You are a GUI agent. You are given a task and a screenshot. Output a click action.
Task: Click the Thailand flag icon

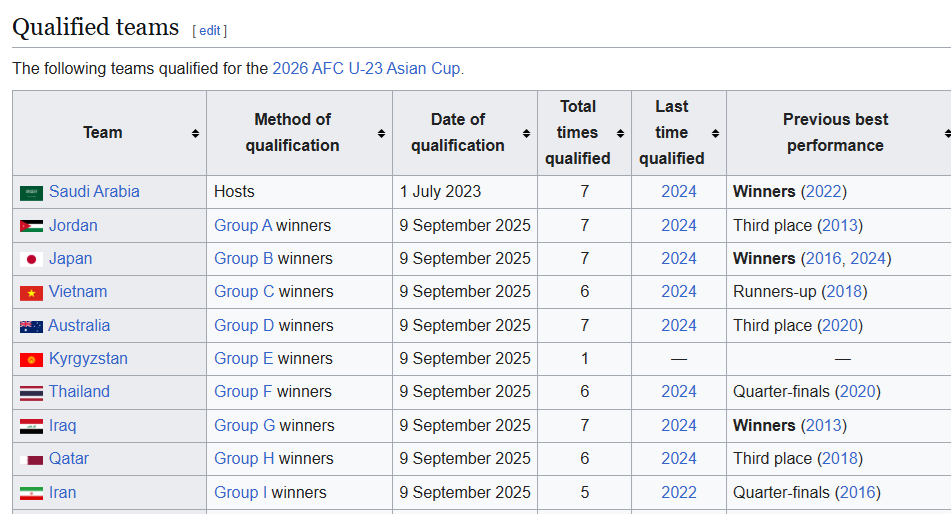pyautogui.click(x=31, y=393)
